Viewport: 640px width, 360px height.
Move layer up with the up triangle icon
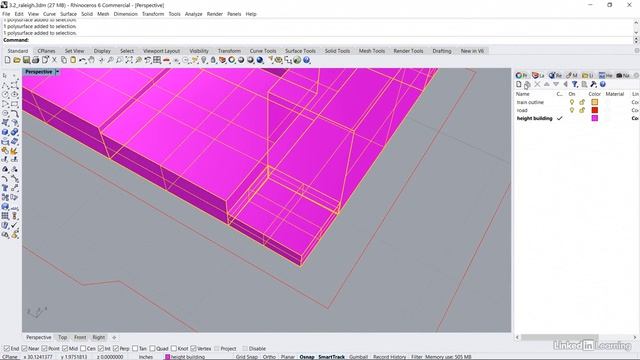(x=547, y=84)
